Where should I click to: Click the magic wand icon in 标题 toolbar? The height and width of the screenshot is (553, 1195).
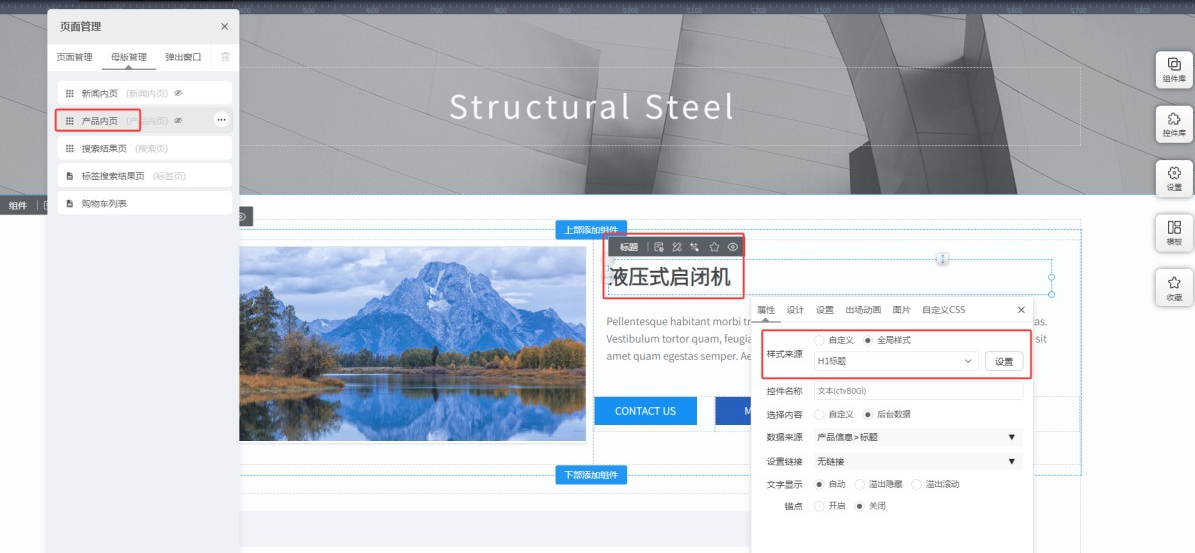(x=694, y=247)
